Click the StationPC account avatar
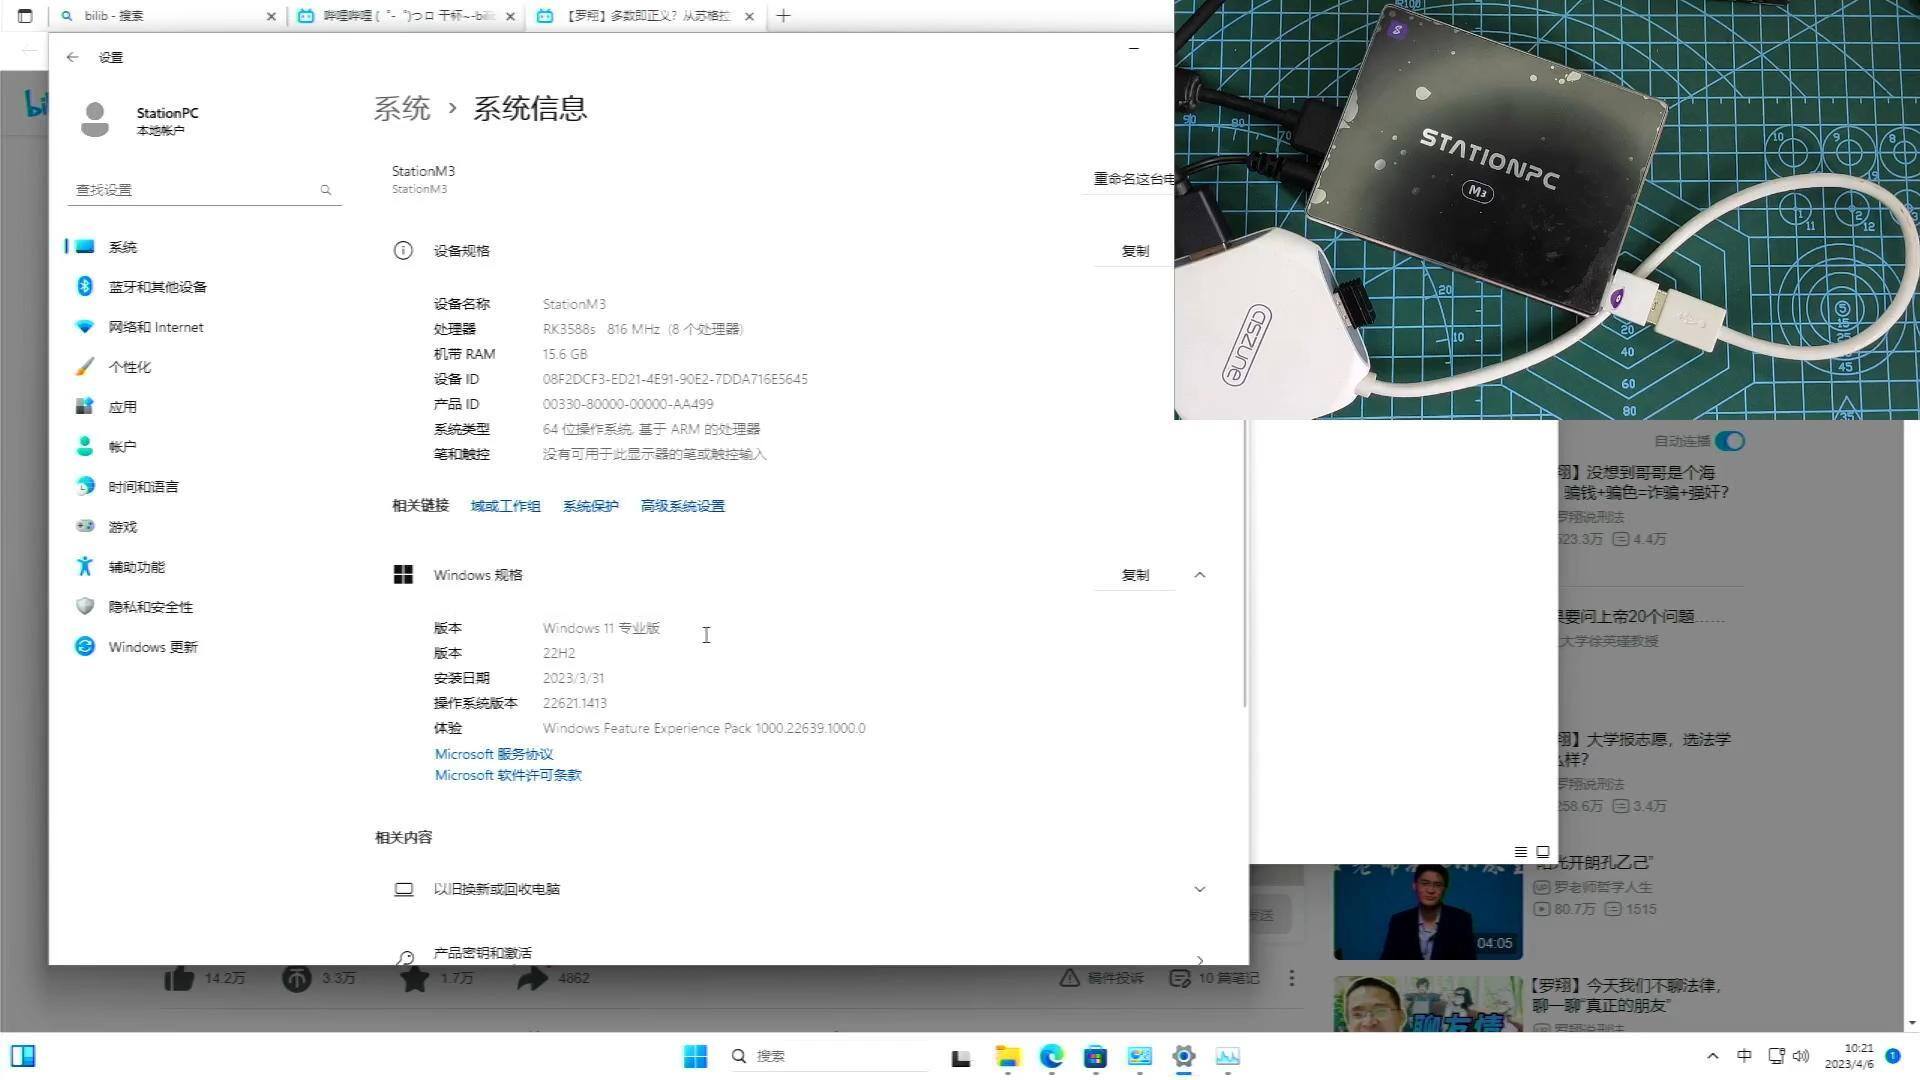1920x1080 pixels. (95, 119)
